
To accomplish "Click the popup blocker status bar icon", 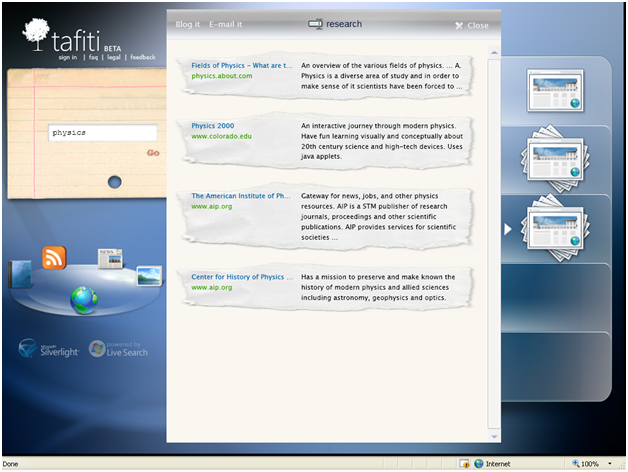I will pyautogui.click(x=464, y=464).
